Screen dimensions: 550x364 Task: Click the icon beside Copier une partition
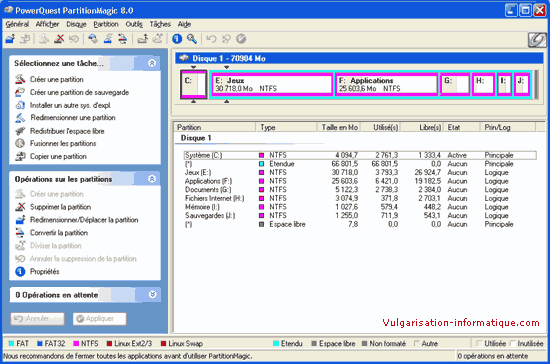tap(20, 156)
